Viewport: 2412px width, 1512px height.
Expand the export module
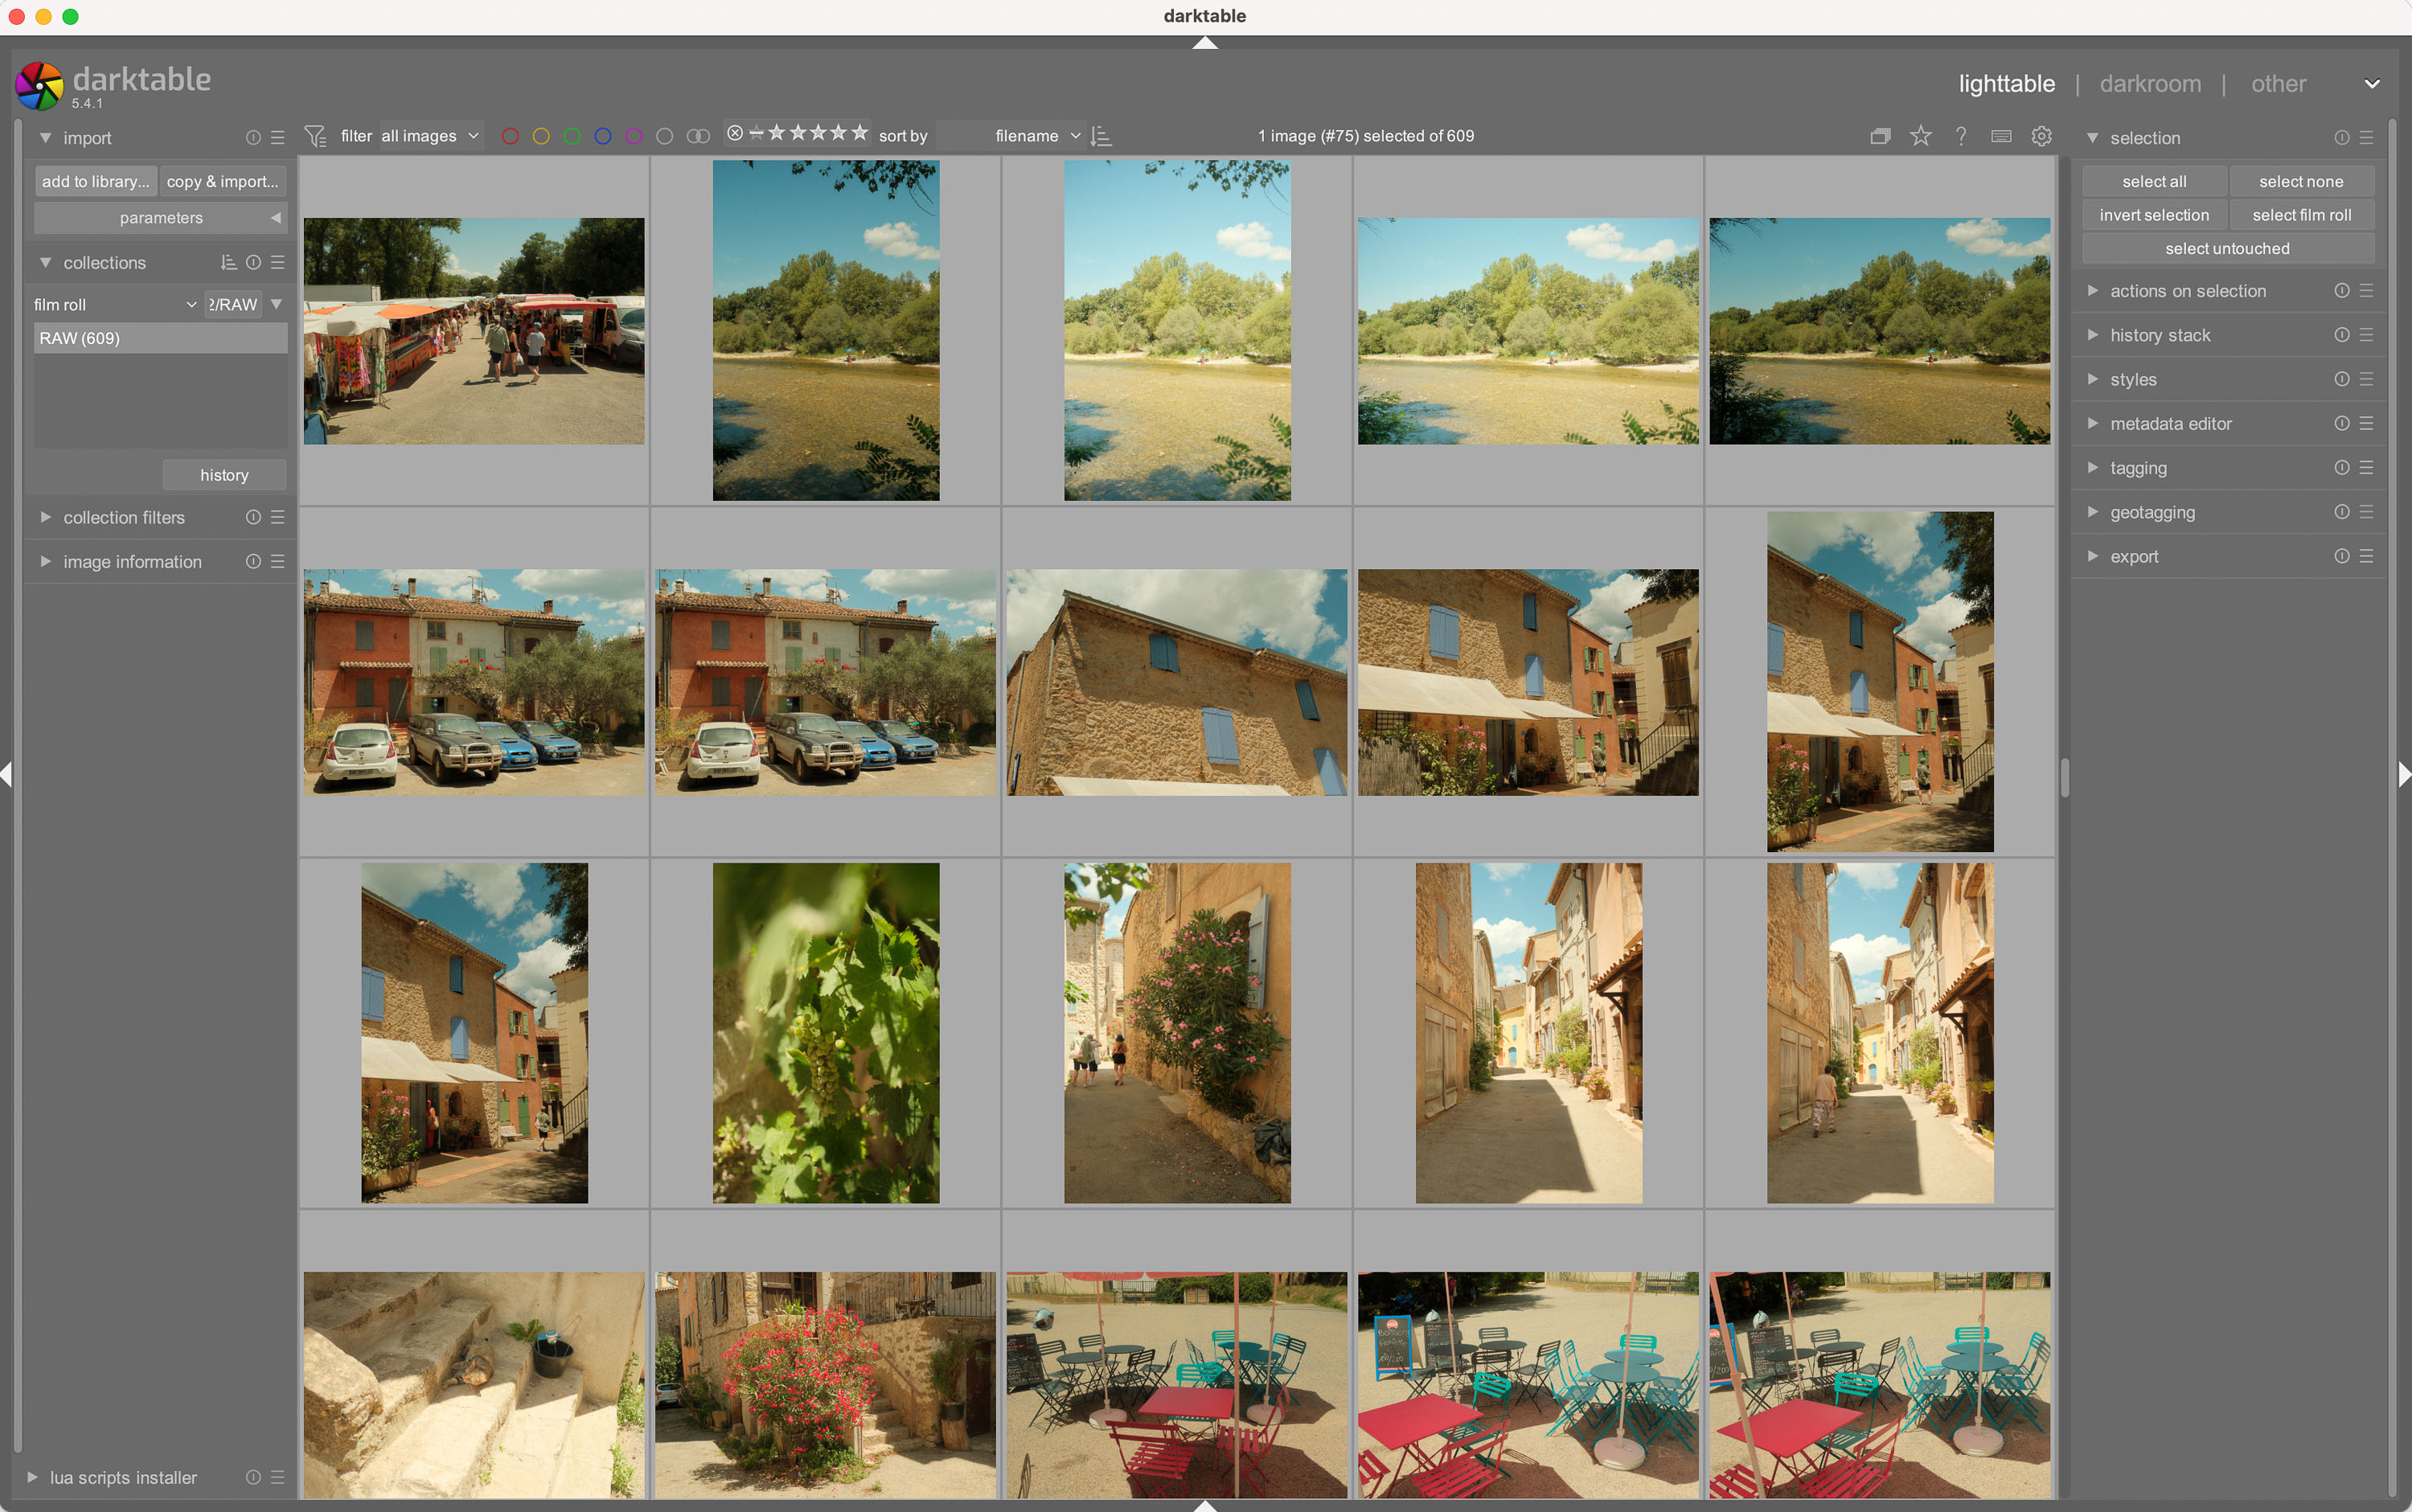pyautogui.click(x=2092, y=556)
